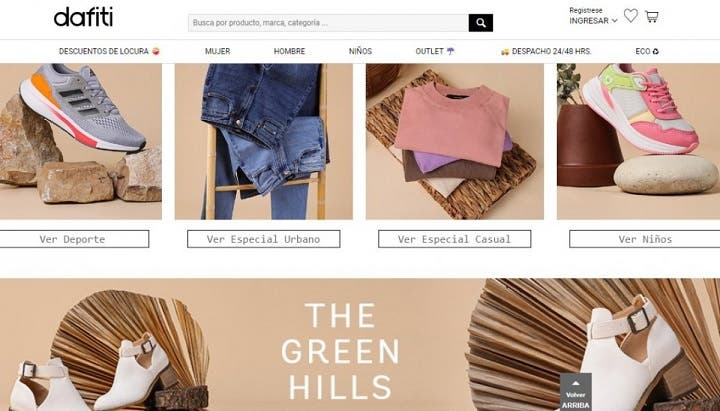Open the HOMBRE menu

(x=289, y=51)
